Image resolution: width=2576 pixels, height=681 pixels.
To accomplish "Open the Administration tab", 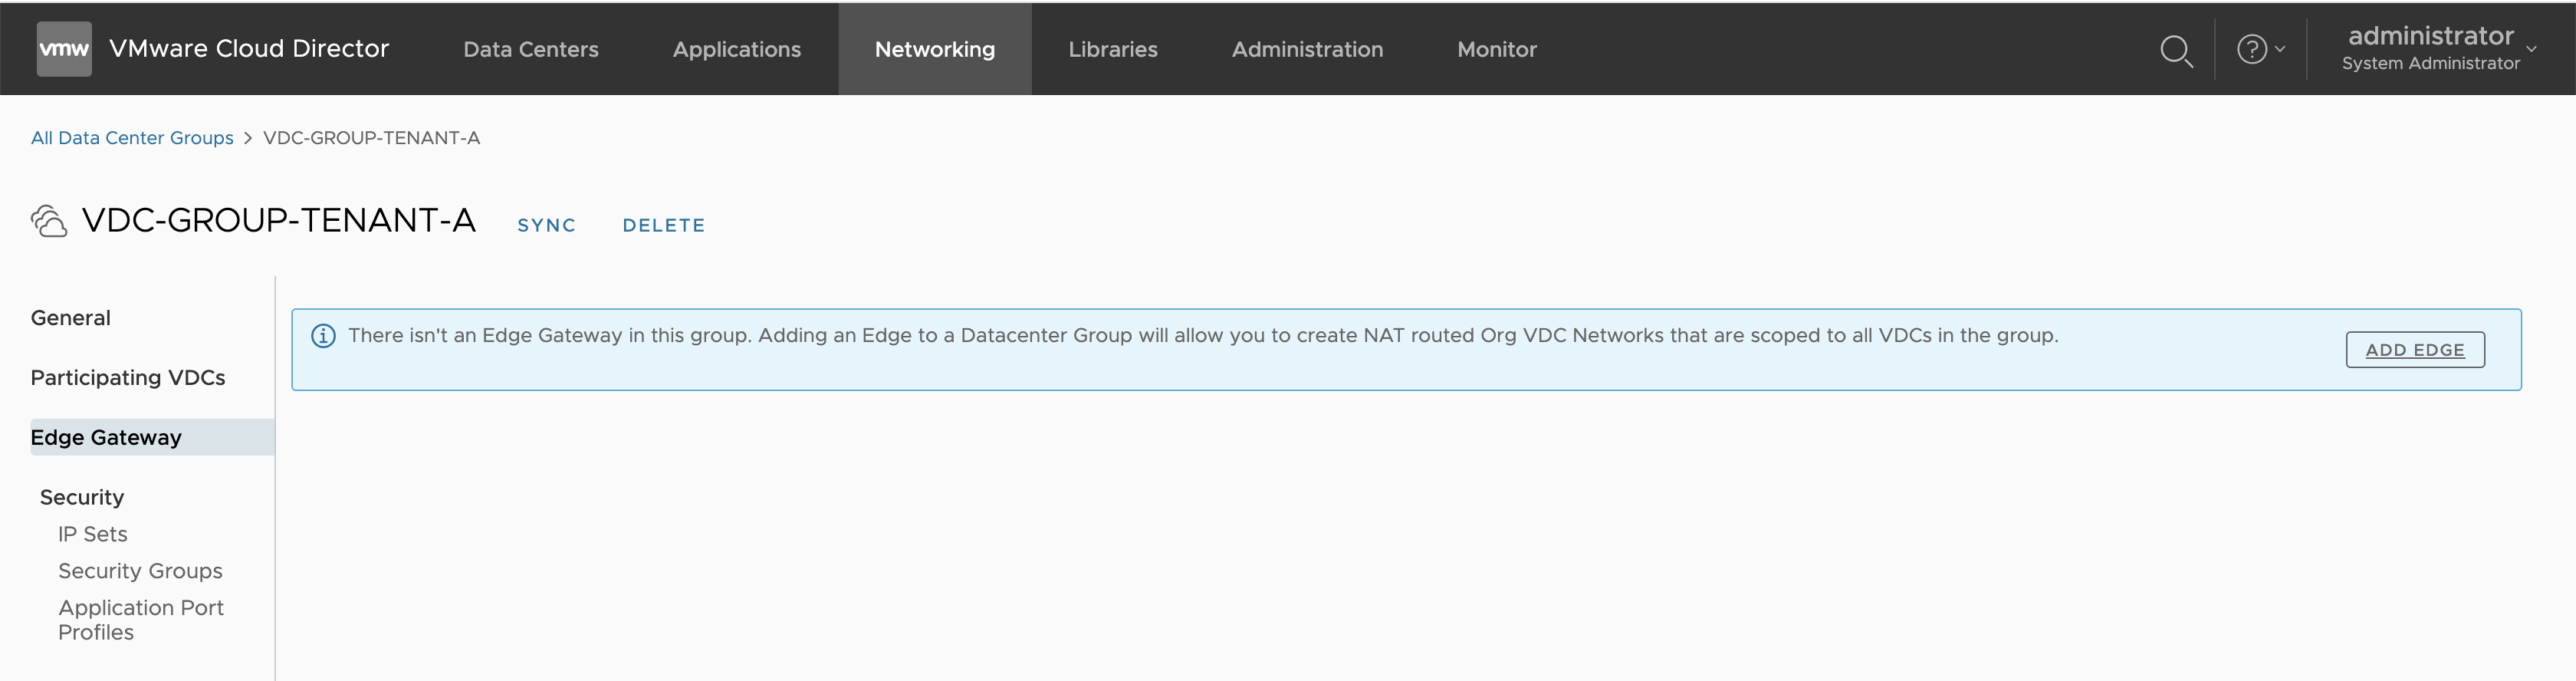I will [x=1307, y=49].
